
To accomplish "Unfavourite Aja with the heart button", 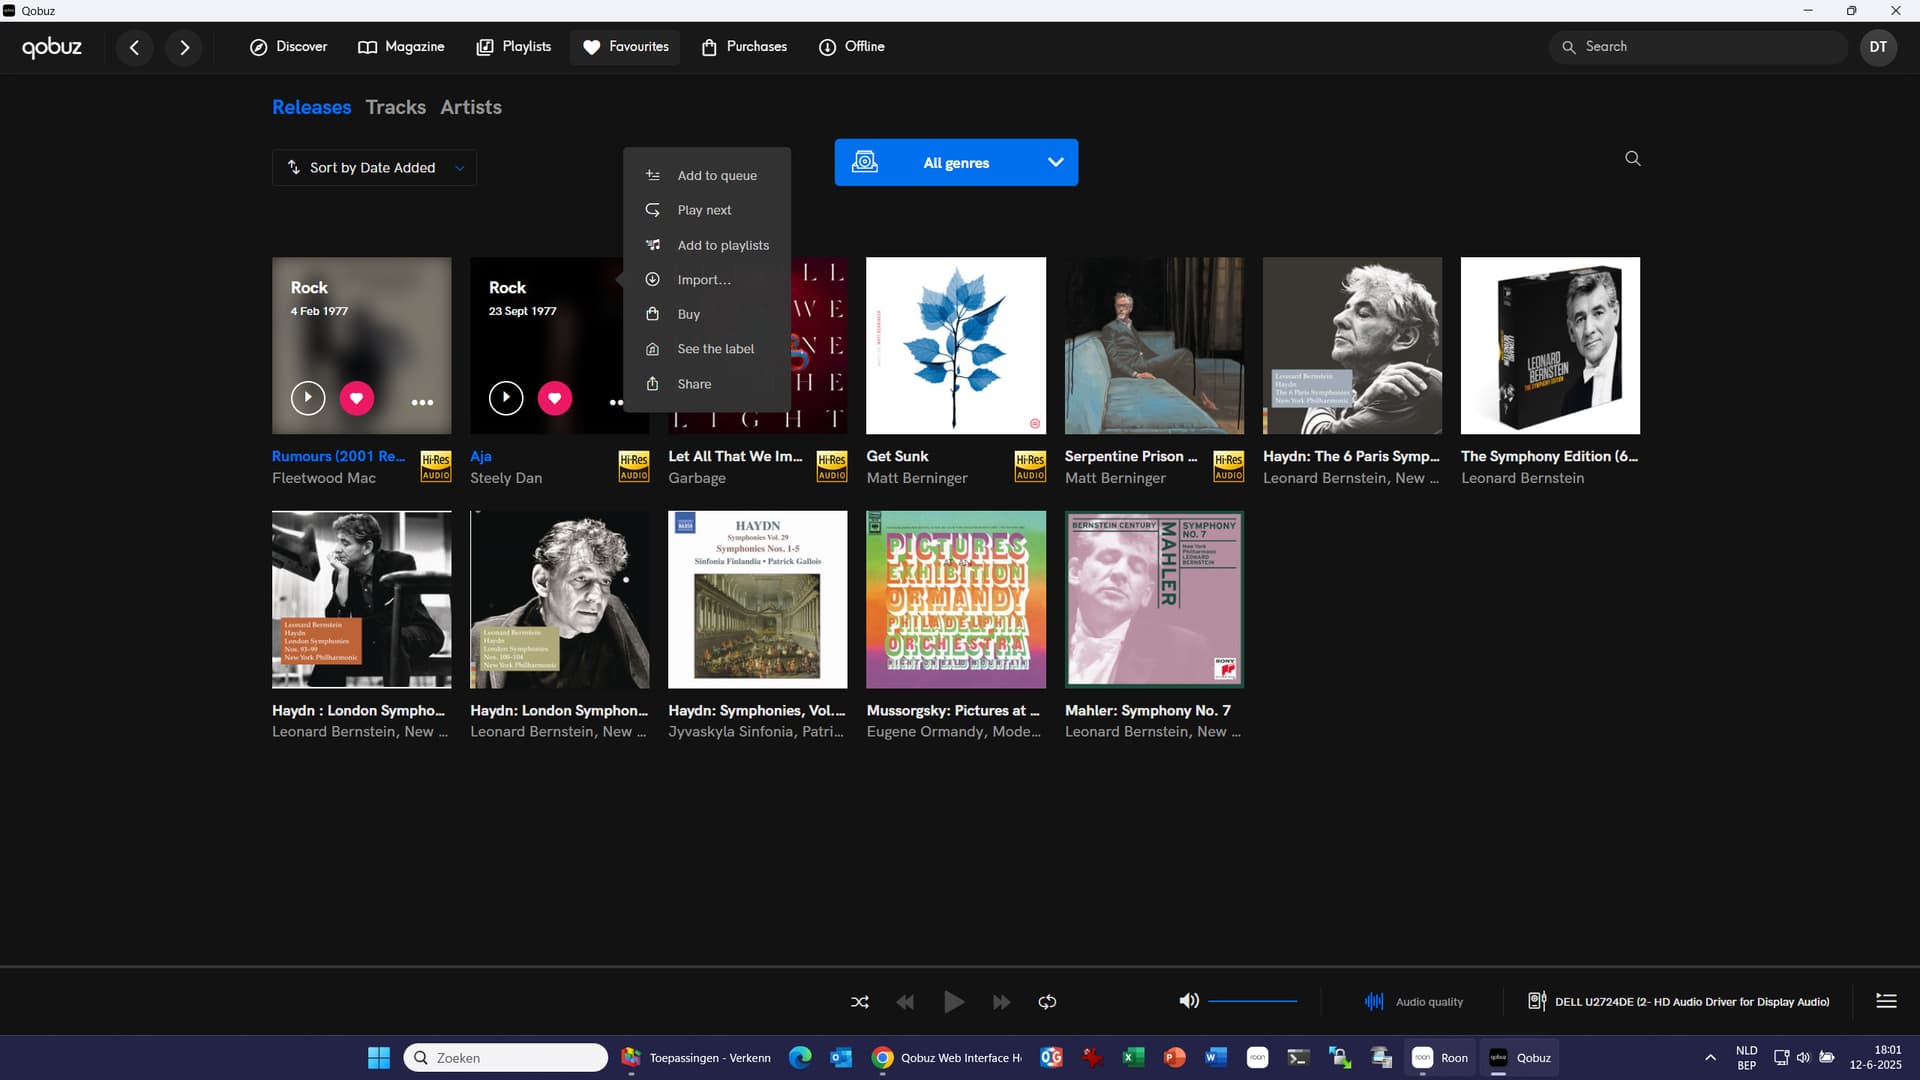I will click(554, 398).
